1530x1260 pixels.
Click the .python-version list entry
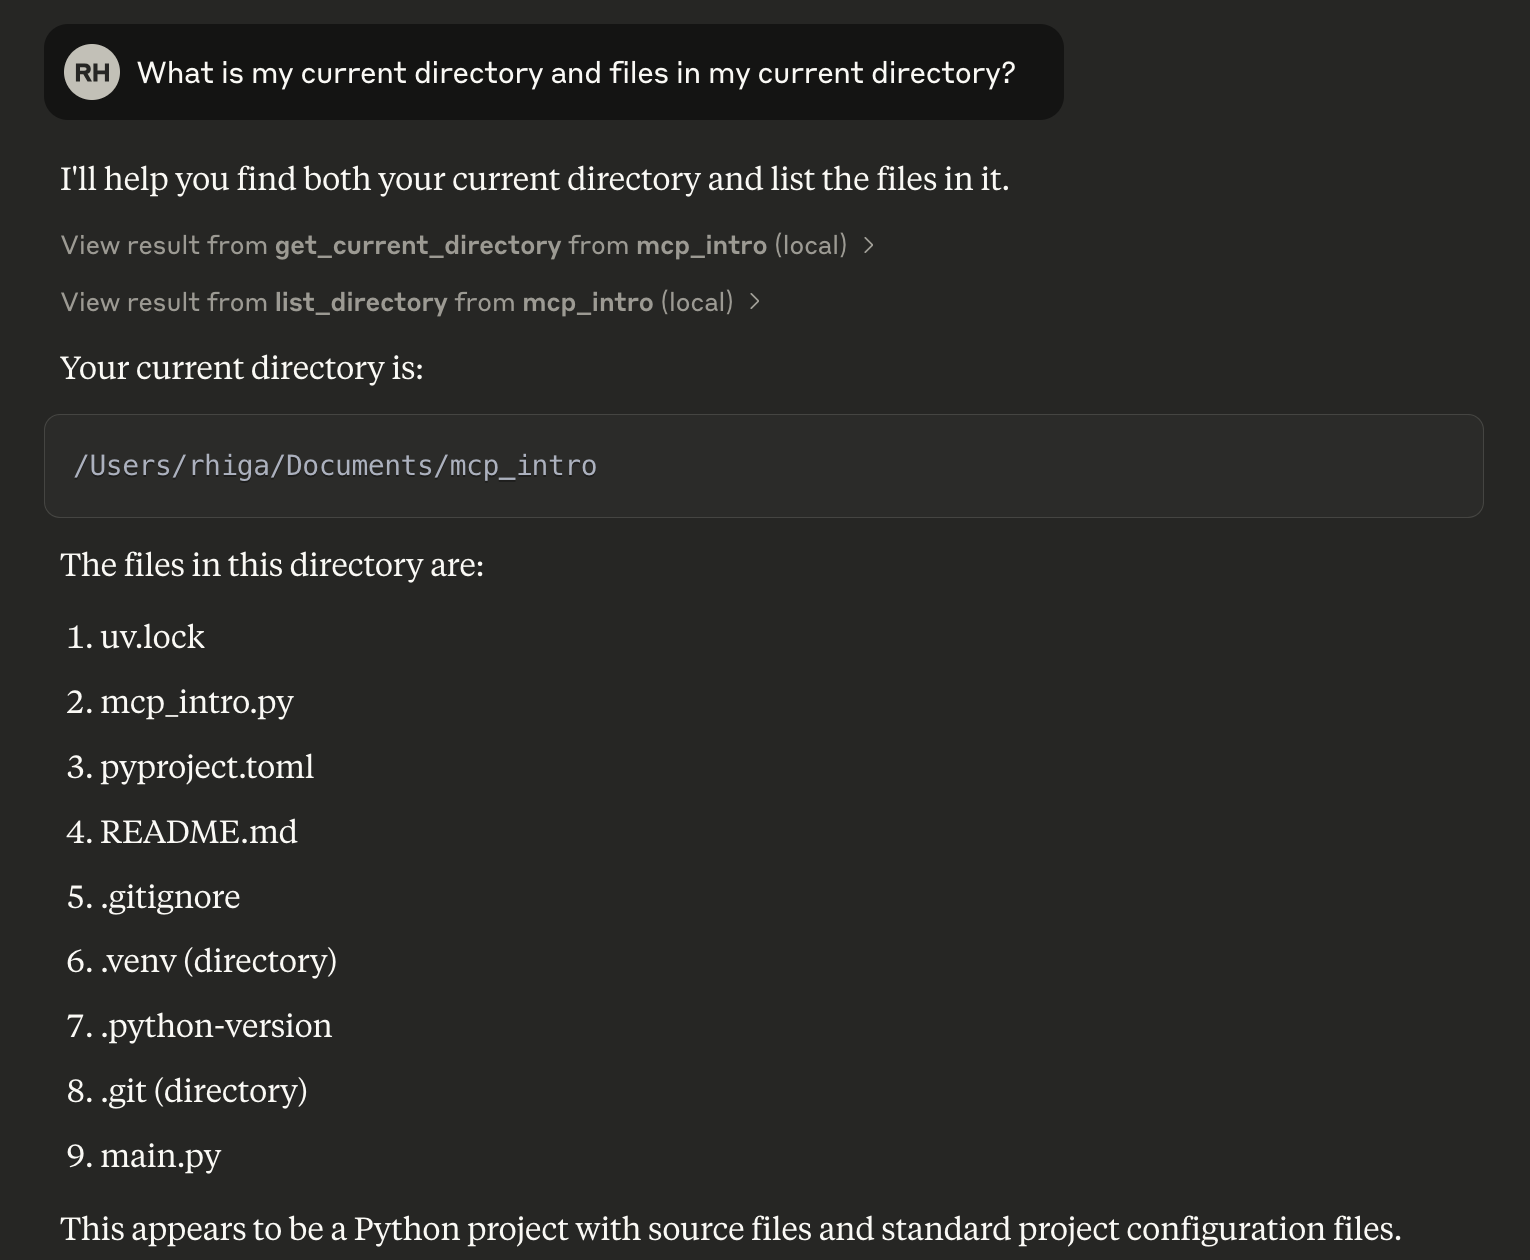216,1026
